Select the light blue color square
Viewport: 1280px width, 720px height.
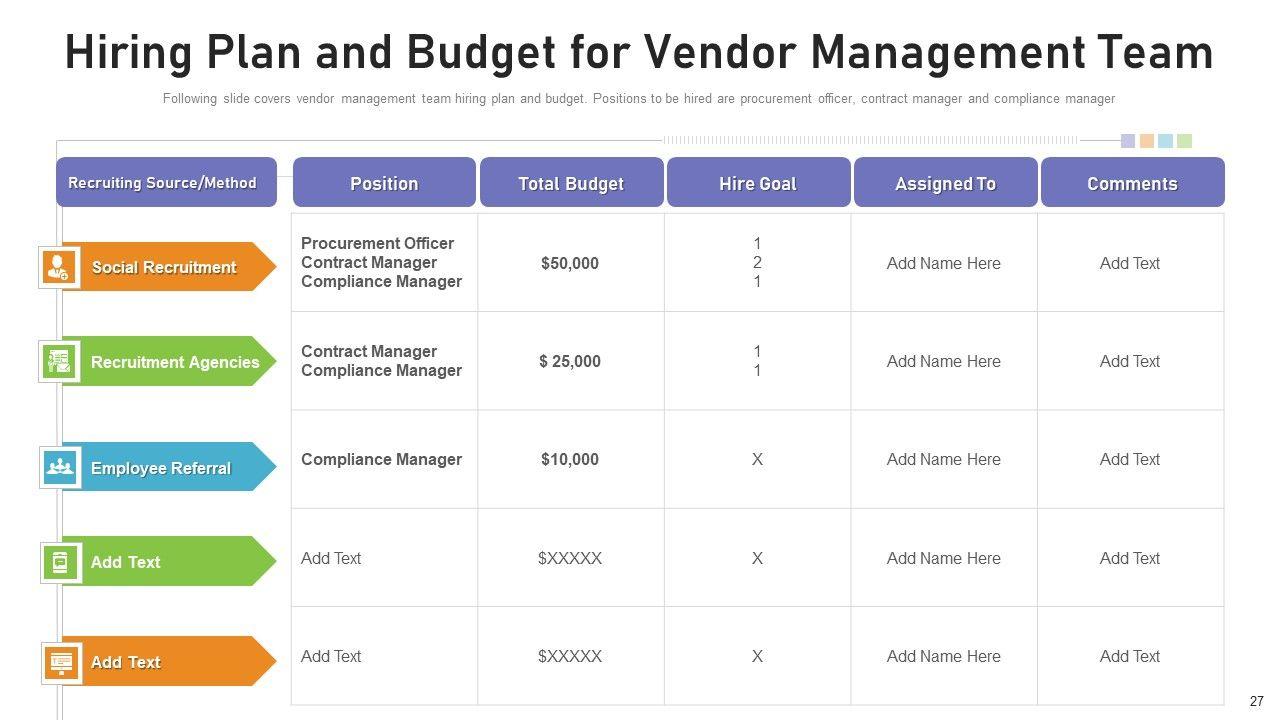(x=1165, y=141)
